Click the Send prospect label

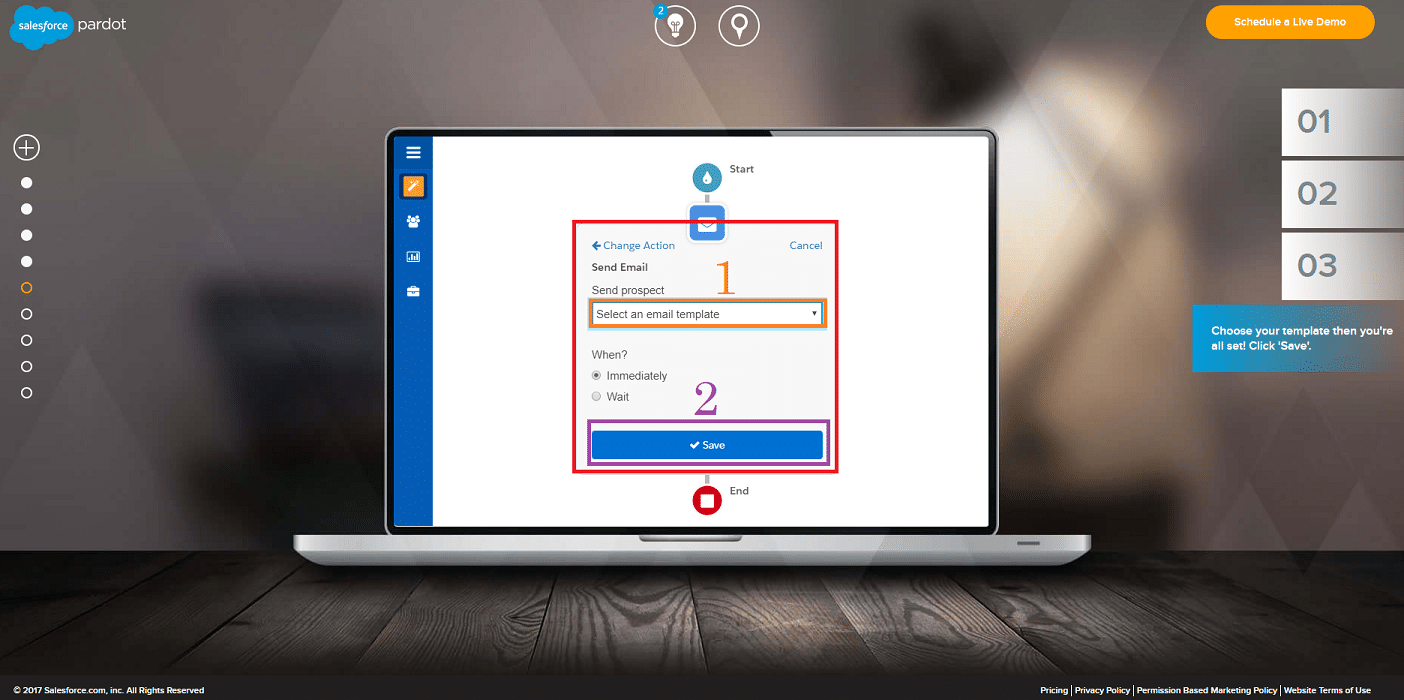click(628, 290)
